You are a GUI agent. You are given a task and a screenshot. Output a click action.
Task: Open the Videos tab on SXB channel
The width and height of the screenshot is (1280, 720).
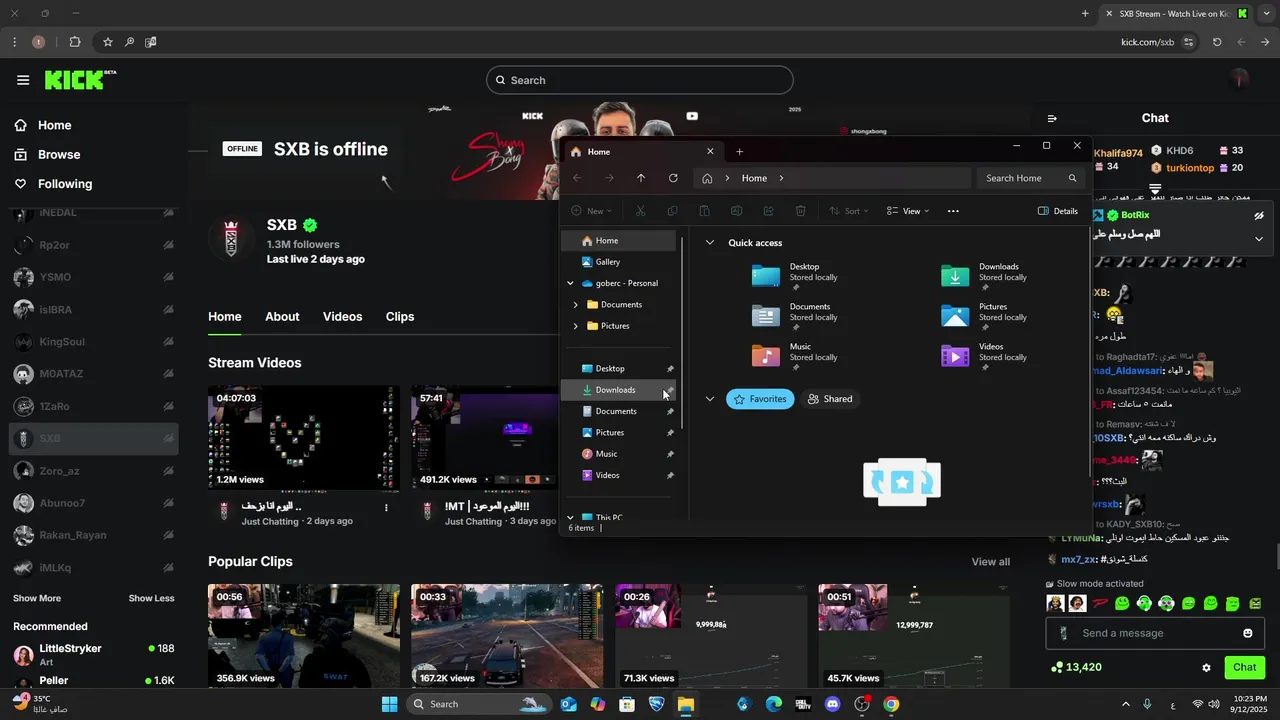click(x=342, y=316)
